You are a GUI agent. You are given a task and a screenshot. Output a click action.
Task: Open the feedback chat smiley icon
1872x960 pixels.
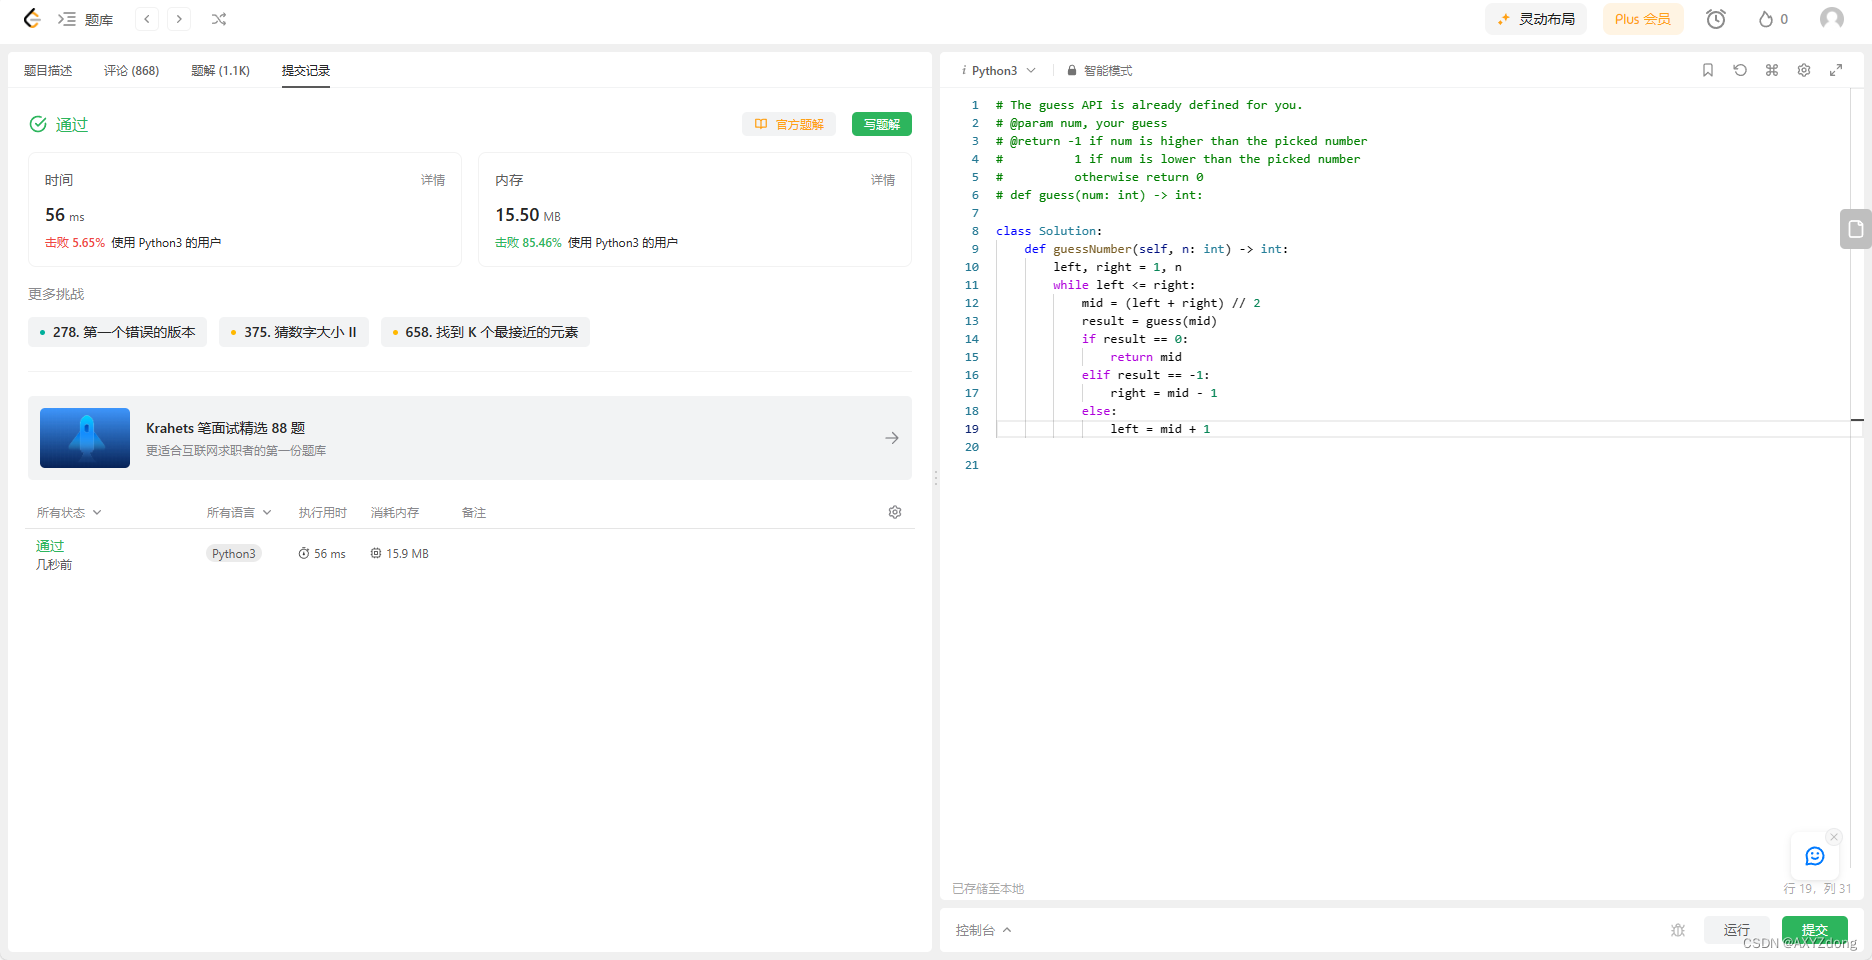[1815, 856]
